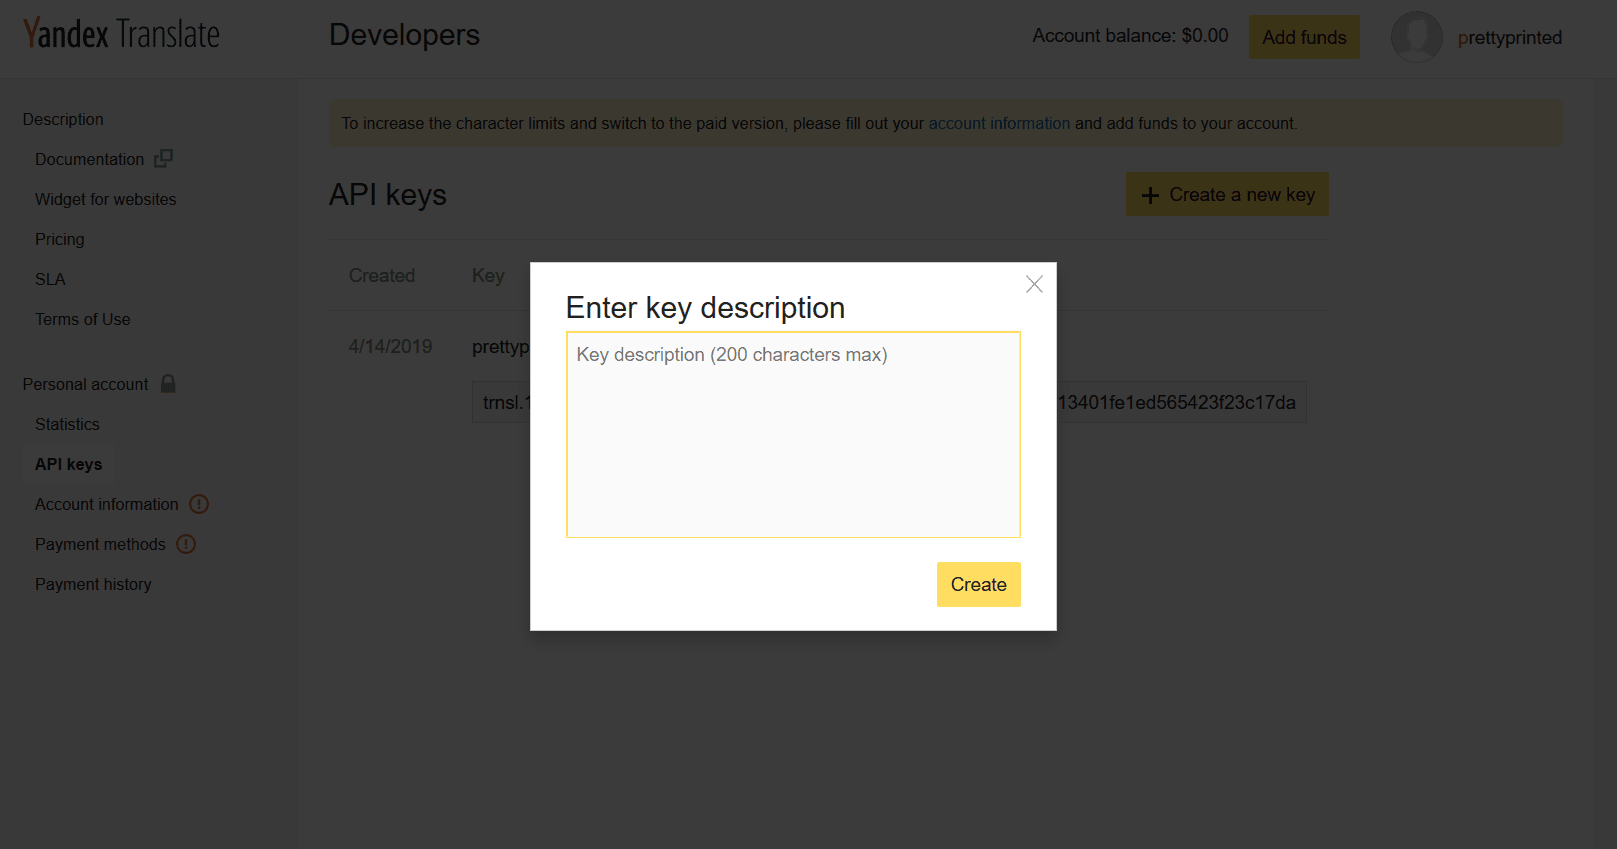Image resolution: width=1617 pixels, height=849 pixels.
Task: Close the key description dialog
Action: coord(1034,284)
